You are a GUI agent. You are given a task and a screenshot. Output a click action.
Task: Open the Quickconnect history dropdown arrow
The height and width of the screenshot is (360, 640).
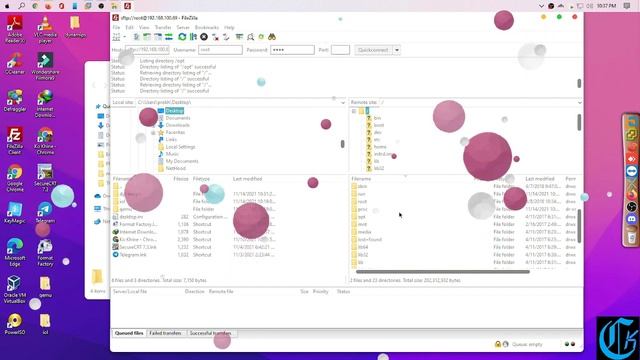coord(397,50)
